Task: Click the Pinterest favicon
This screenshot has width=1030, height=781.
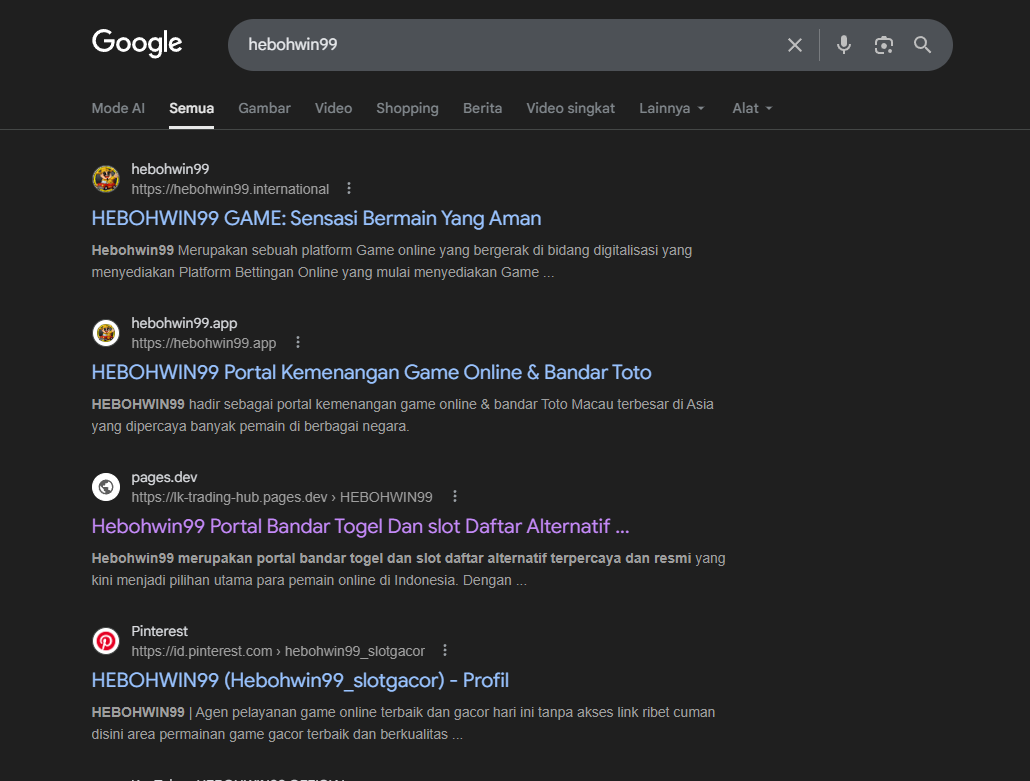Action: [106, 641]
